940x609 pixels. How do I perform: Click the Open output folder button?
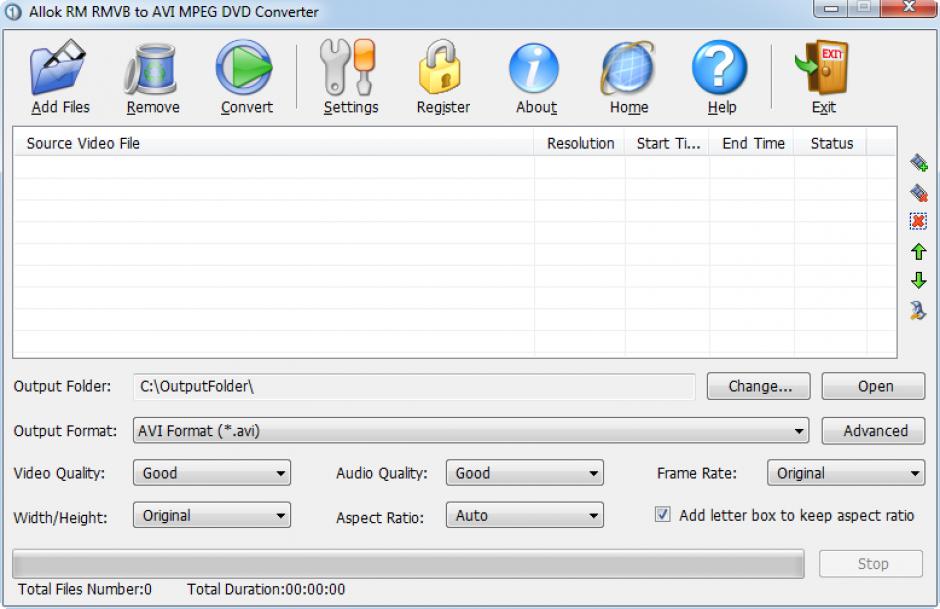pyautogui.click(x=873, y=387)
